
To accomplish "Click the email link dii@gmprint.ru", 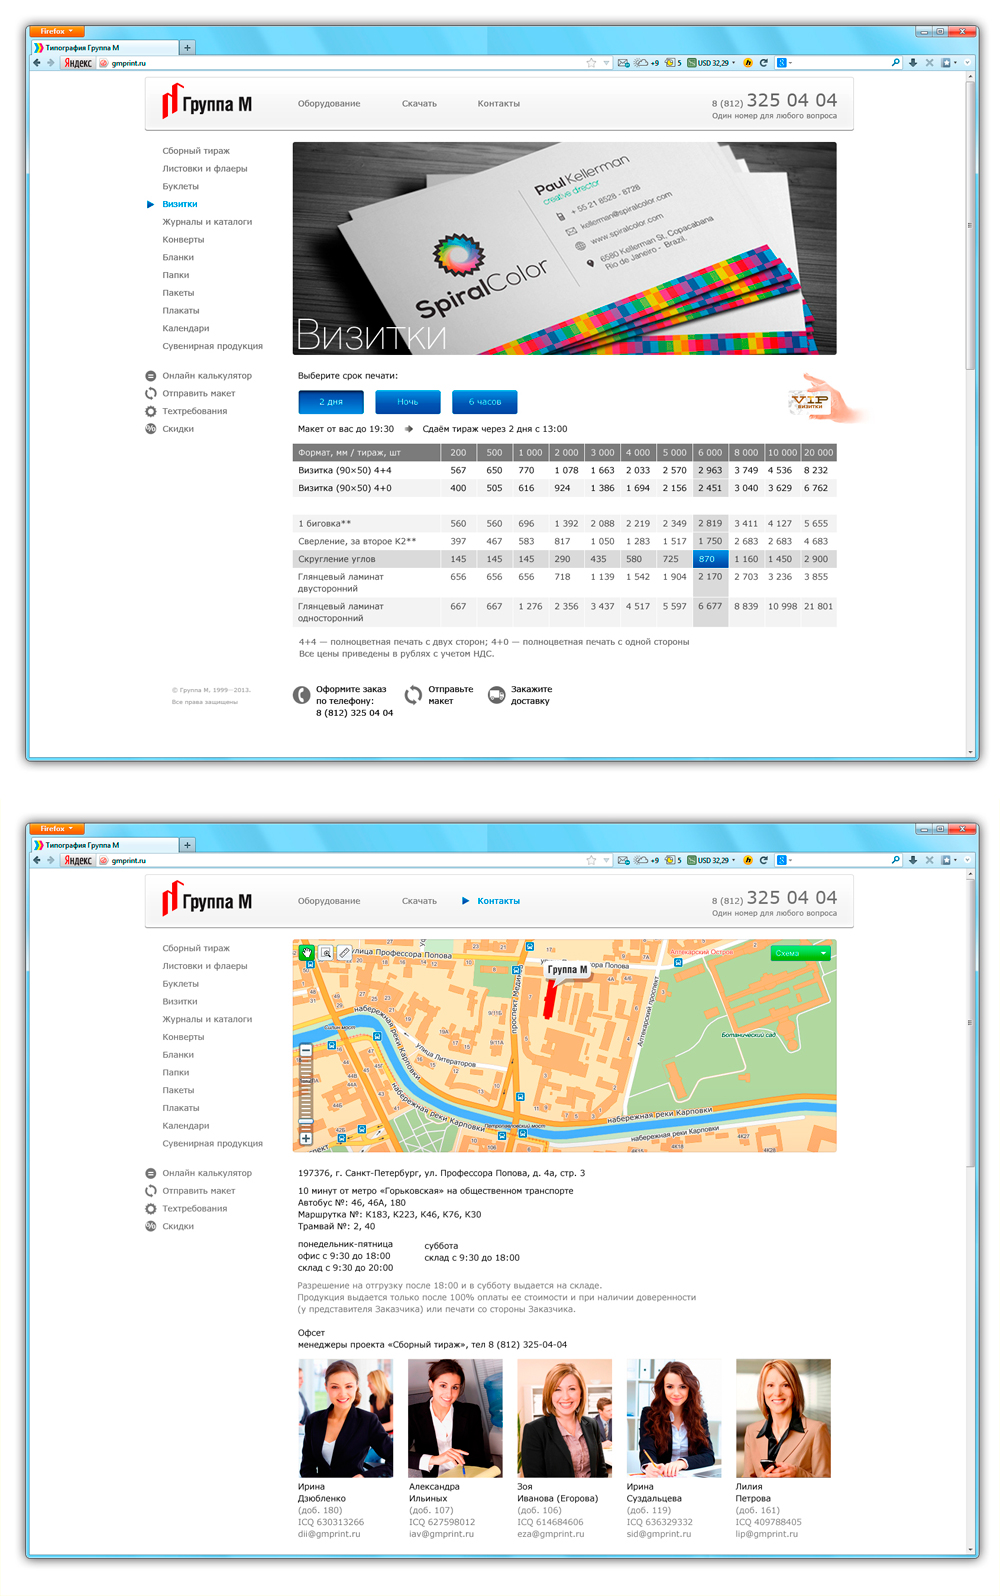I will 330,1534.
